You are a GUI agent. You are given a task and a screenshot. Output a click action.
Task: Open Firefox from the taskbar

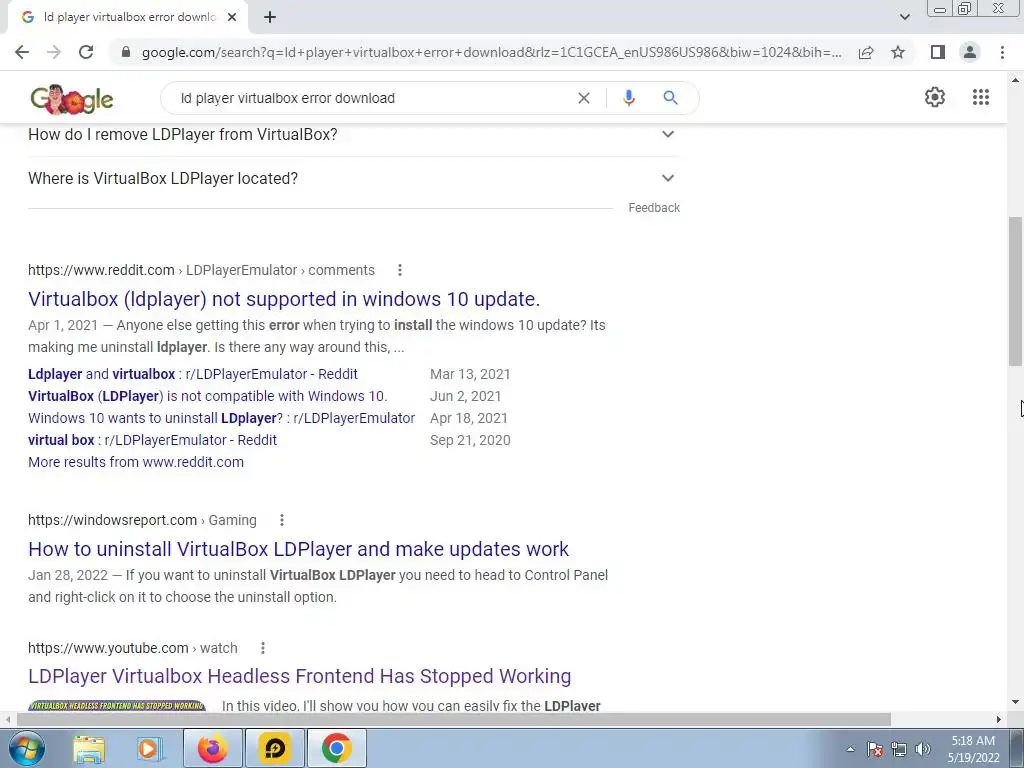pos(213,748)
